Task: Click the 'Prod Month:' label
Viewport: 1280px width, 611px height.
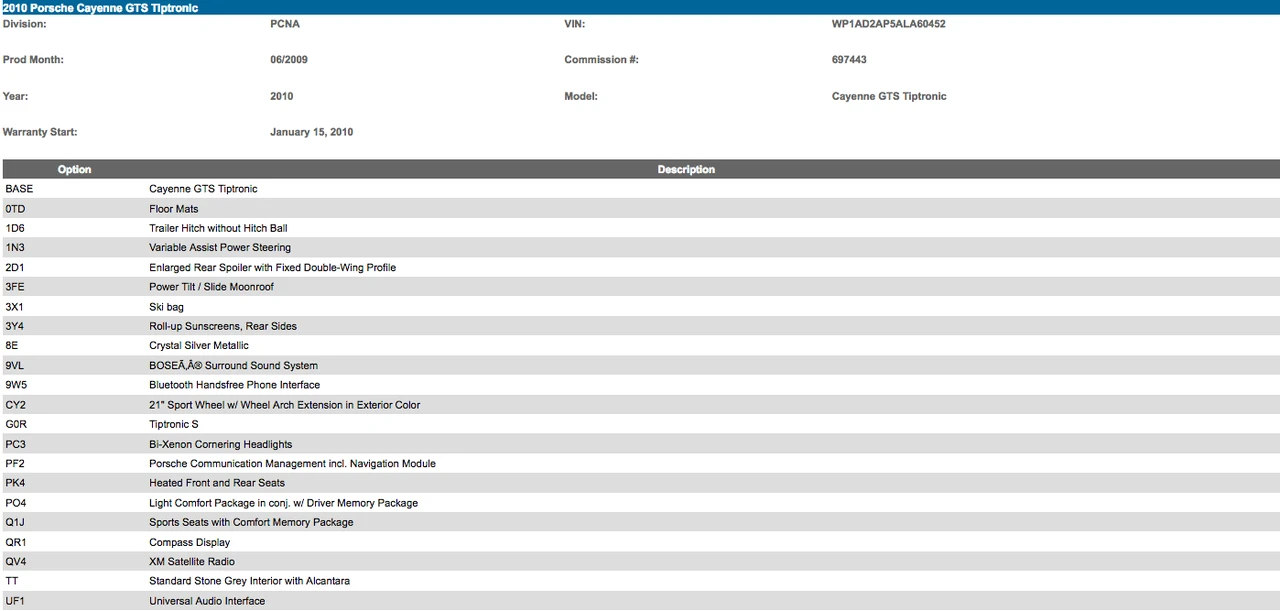Action: [33, 60]
